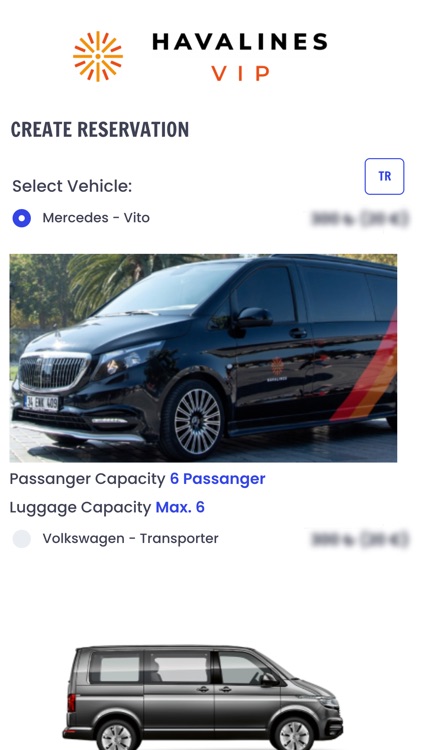Click the Volkswagen - Transporter label

[x=130, y=538]
